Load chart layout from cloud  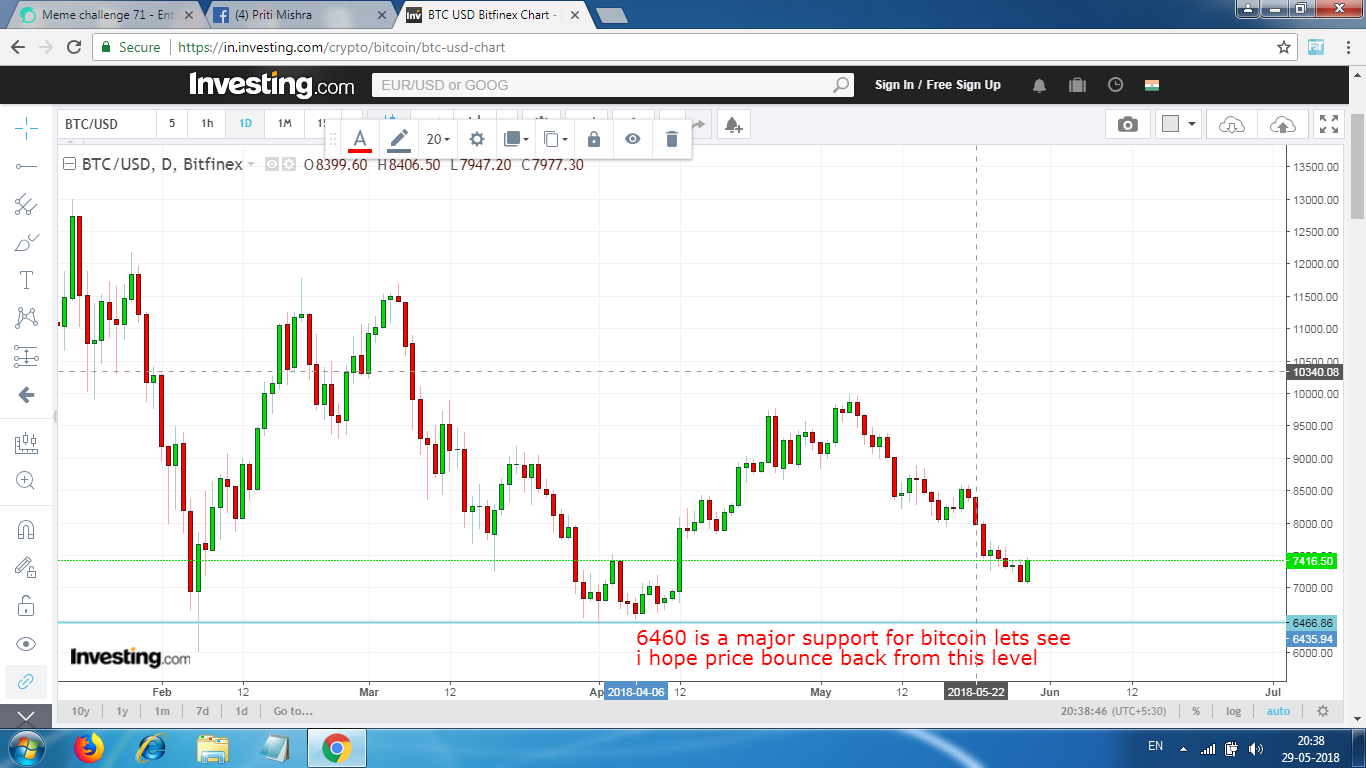coord(1232,124)
